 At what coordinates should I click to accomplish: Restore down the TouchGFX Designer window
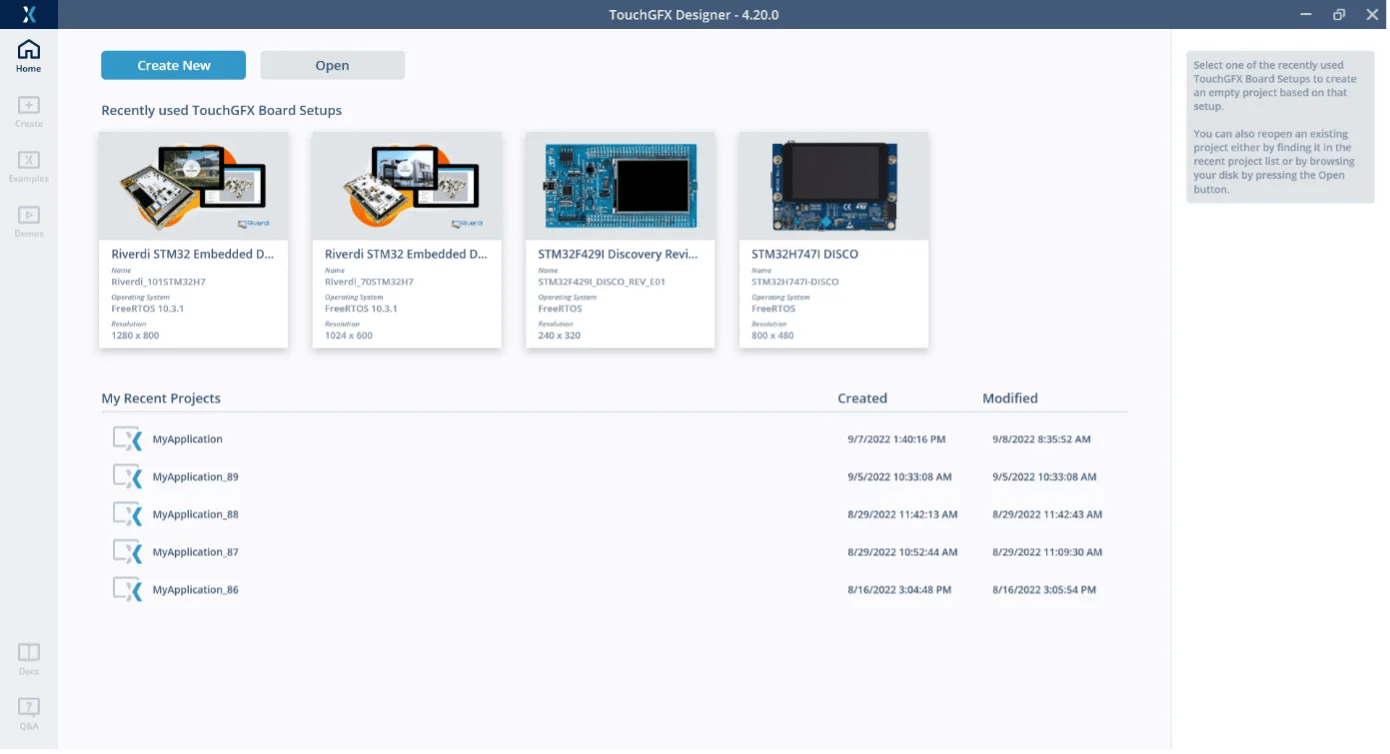coord(1339,14)
